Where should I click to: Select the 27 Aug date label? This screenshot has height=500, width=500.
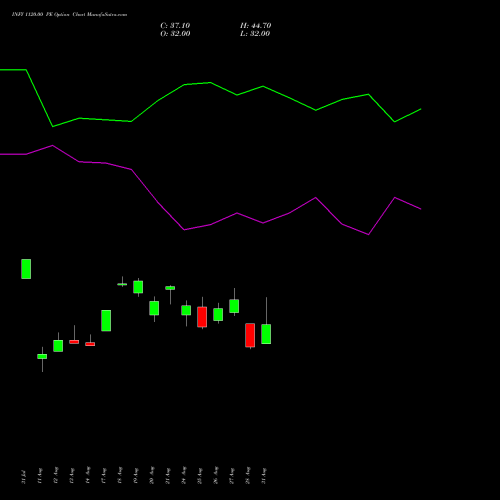pyautogui.click(x=232, y=476)
